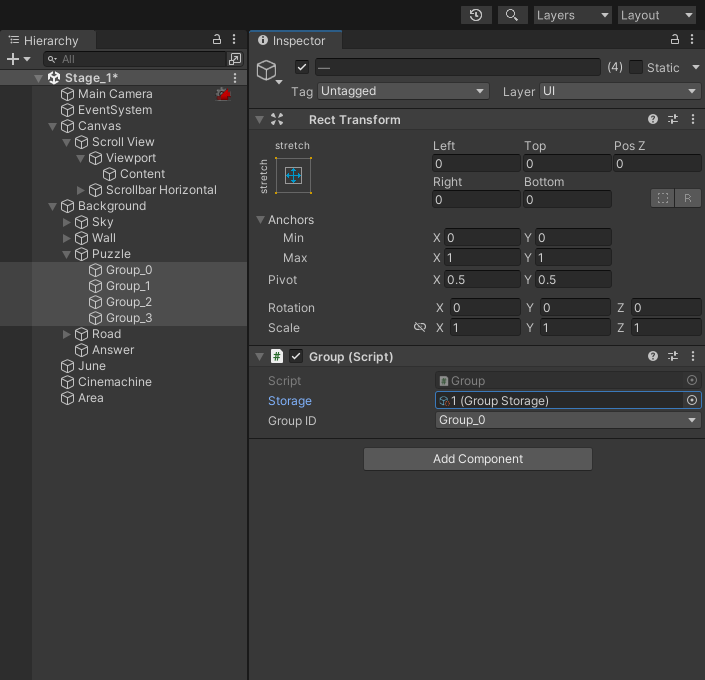Viewport: 705px width, 680px height.
Task: Toggle the GameObject active checkbox
Action: [302, 67]
